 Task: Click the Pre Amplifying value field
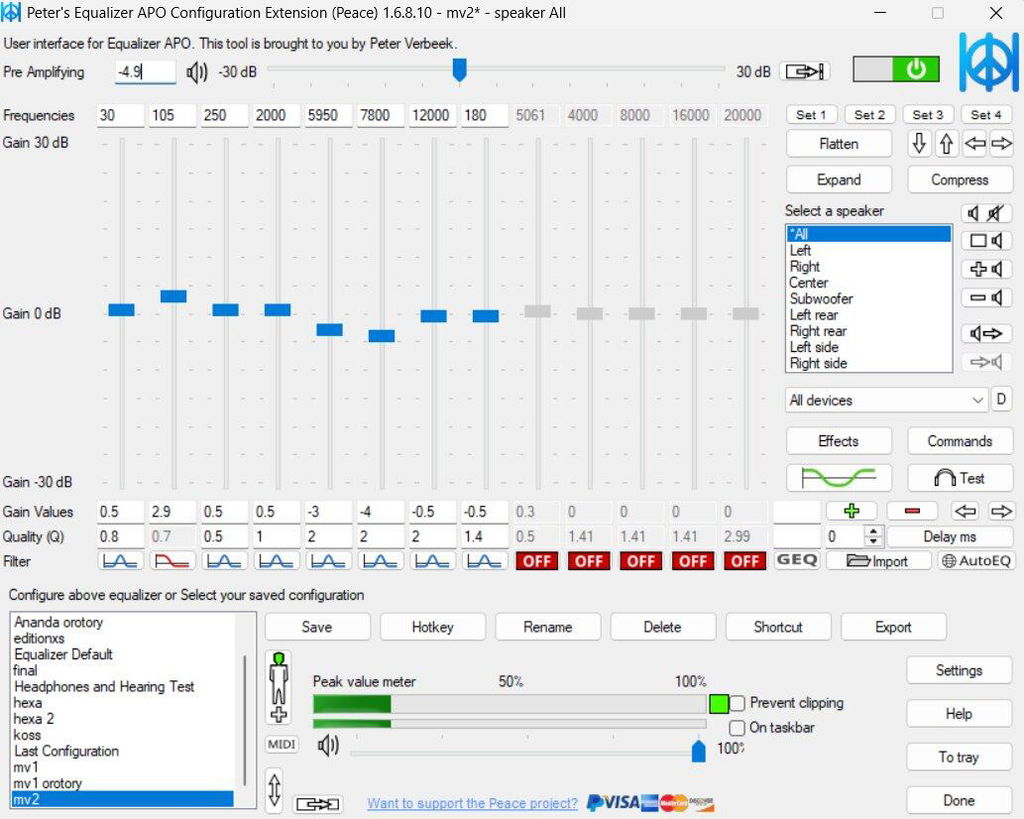pos(145,72)
